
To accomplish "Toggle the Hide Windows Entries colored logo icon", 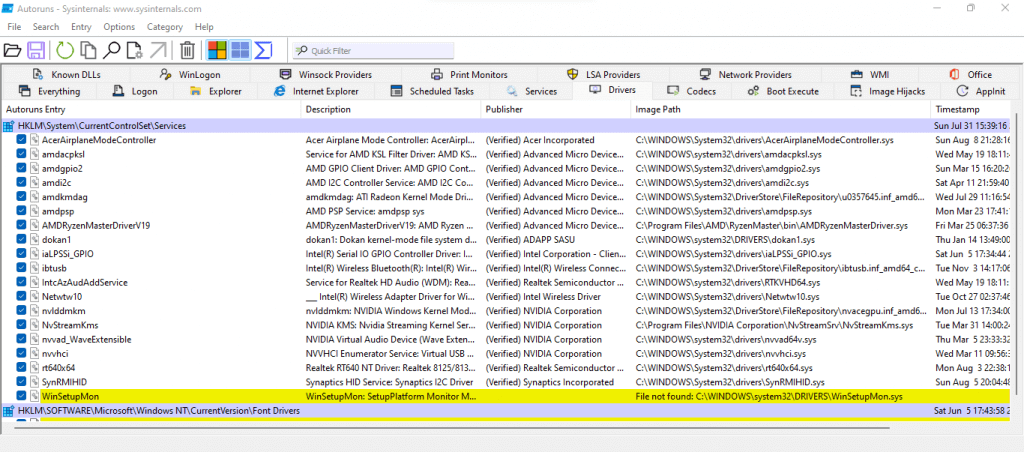I will 217,50.
